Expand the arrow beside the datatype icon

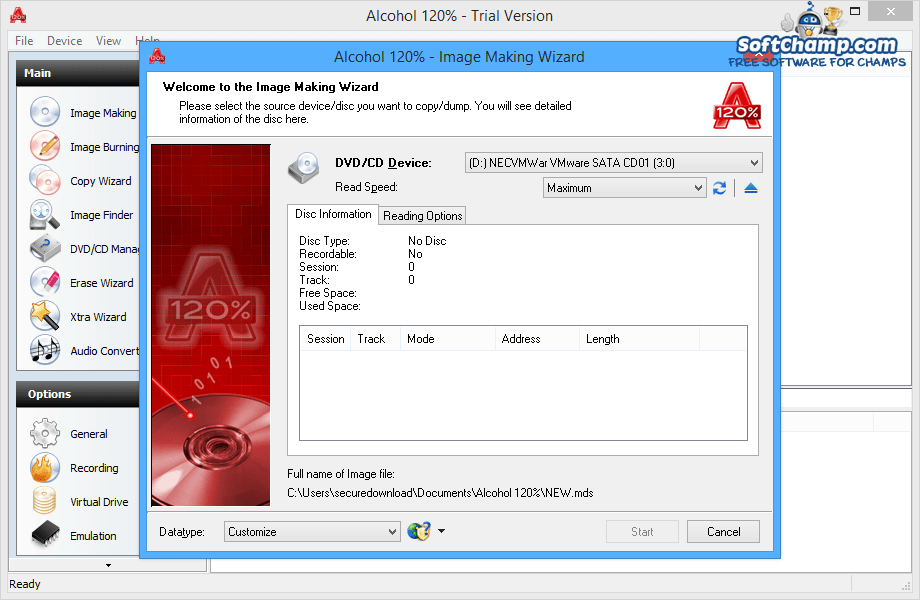441,531
